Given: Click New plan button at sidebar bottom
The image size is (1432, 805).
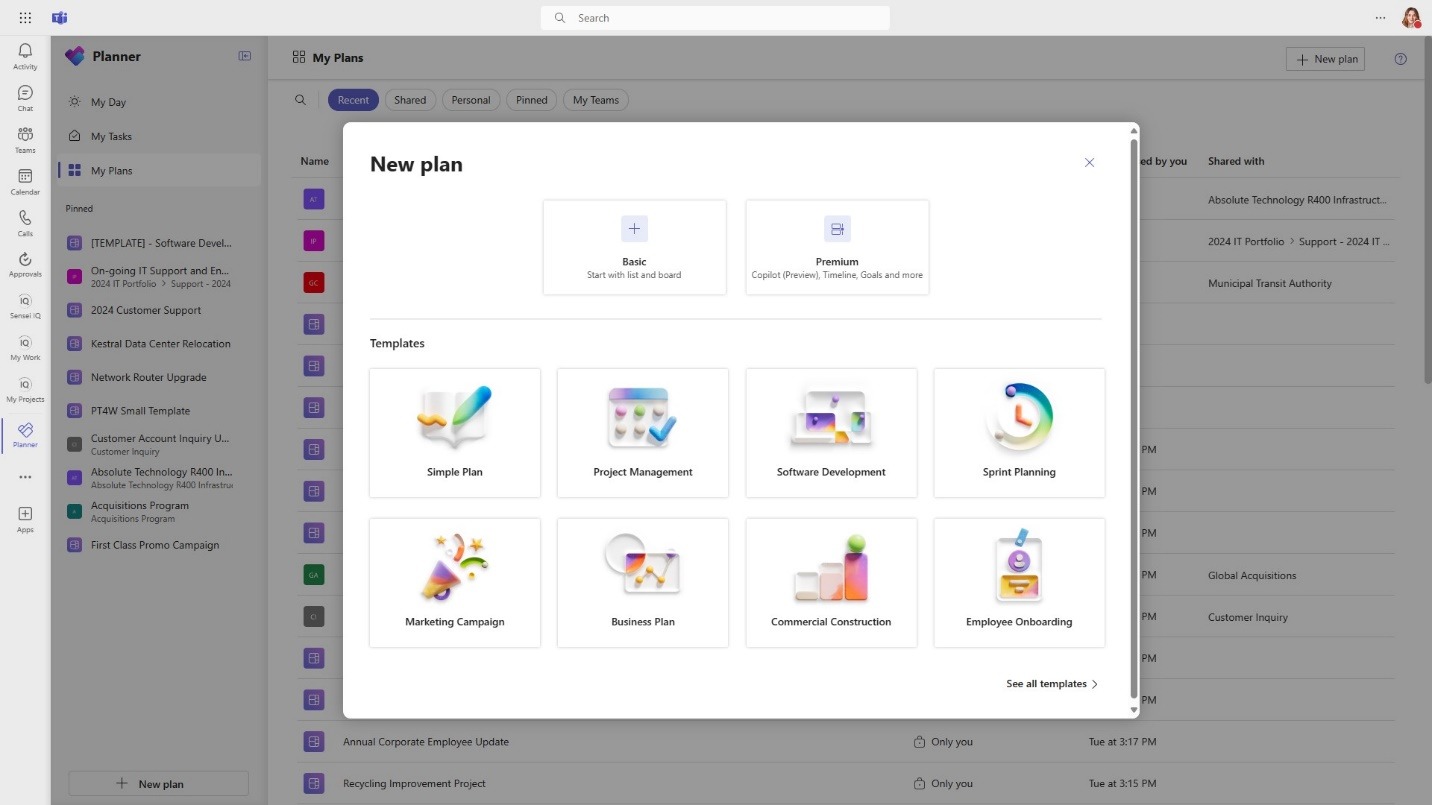Looking at the screenshot, I should click(158, 784).
